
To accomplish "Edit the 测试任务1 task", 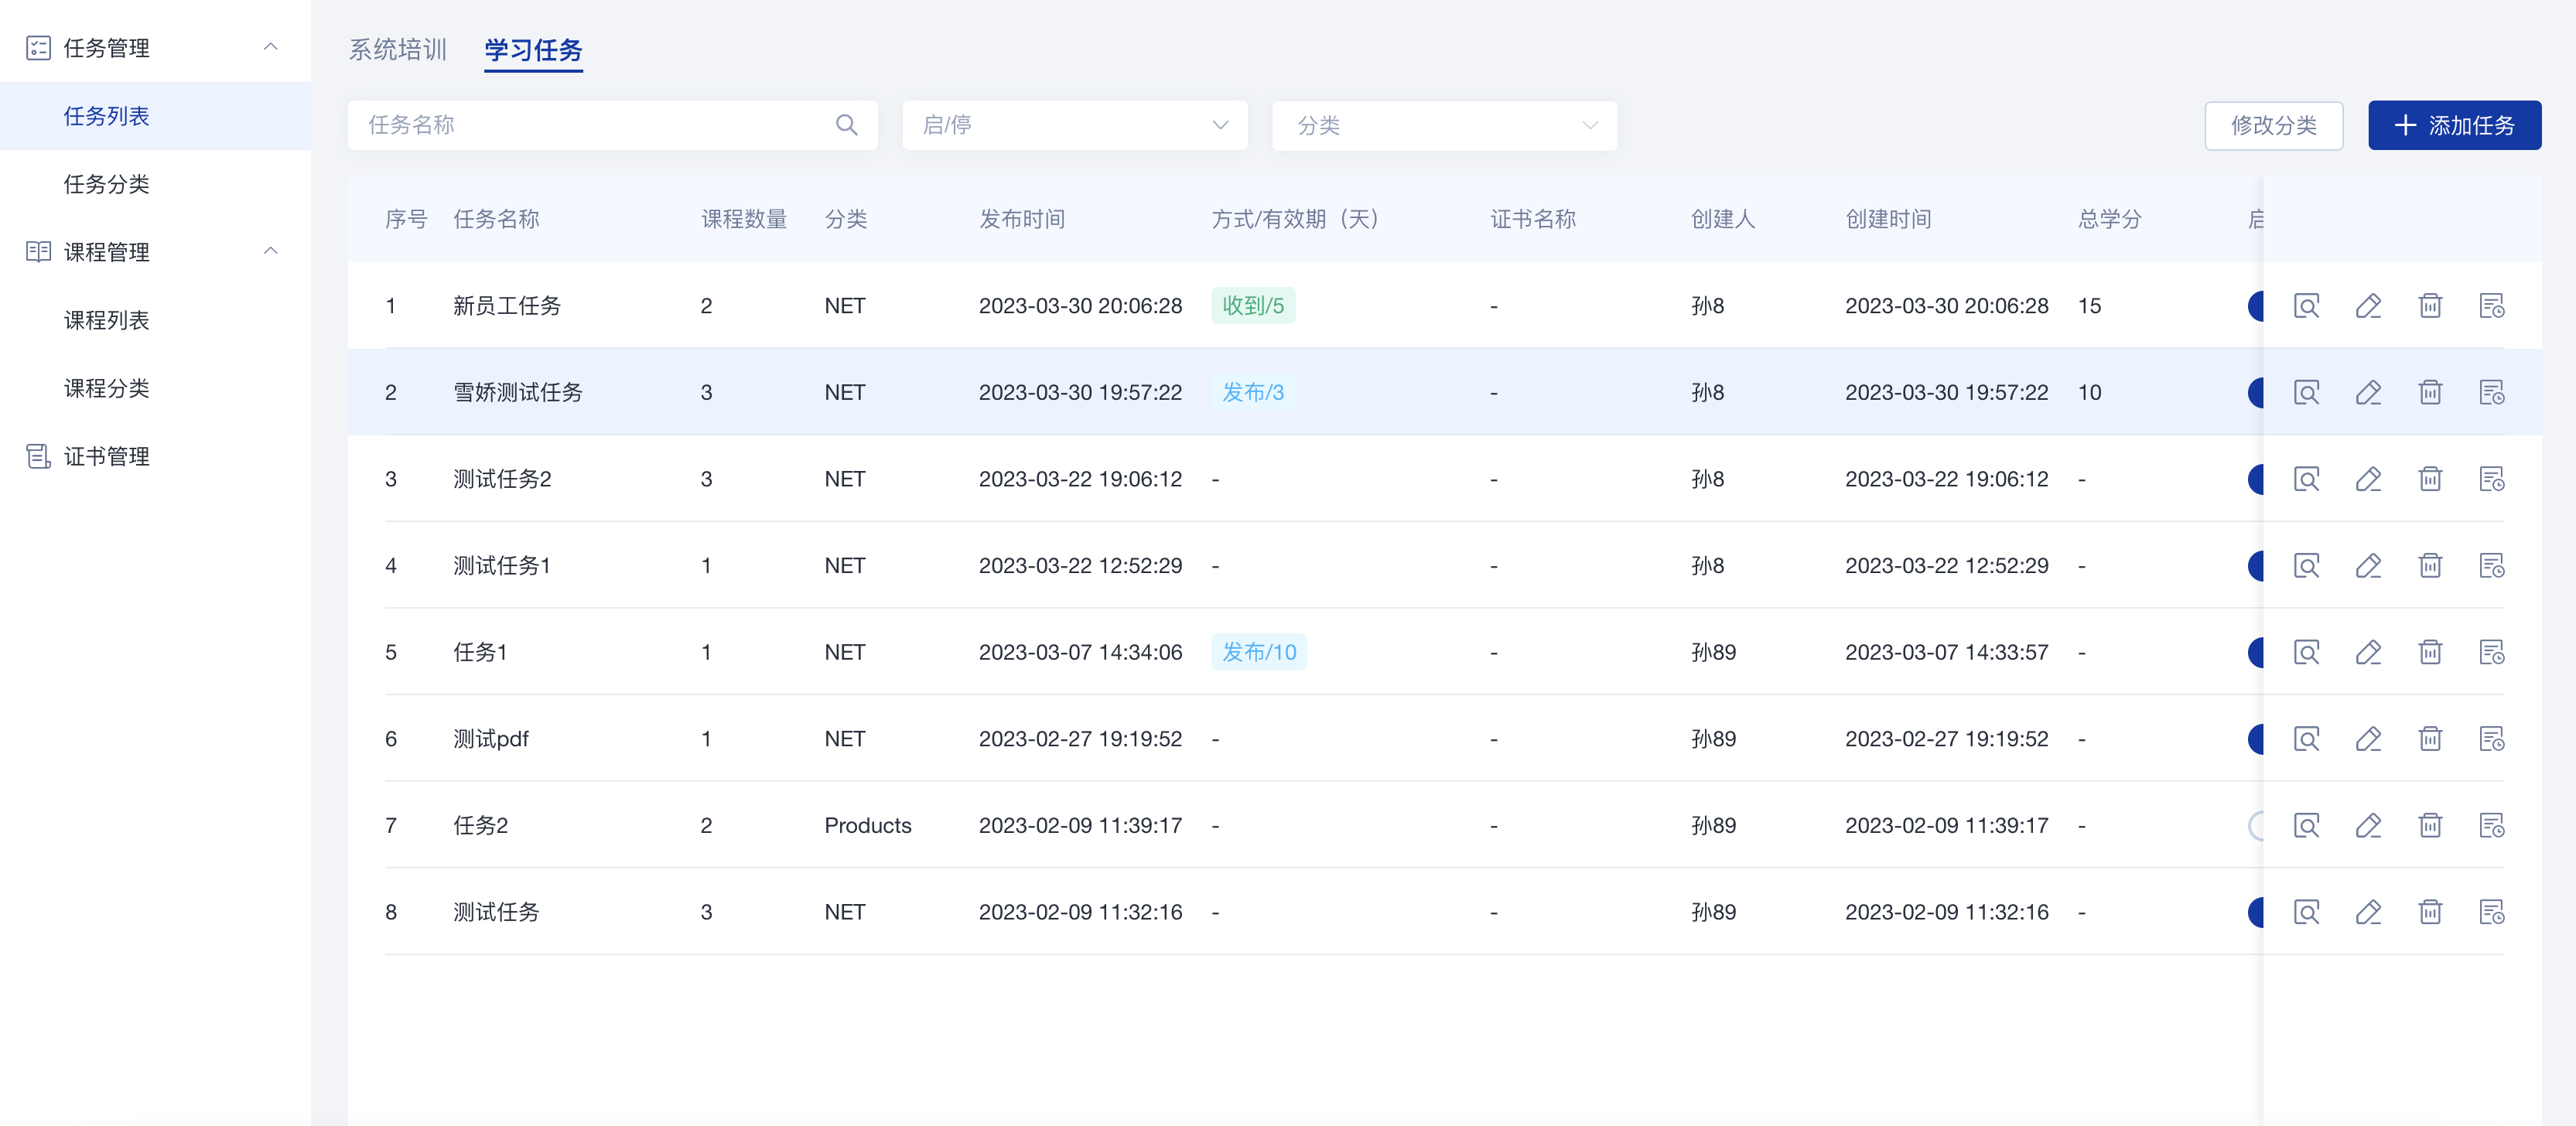I will click(2368, 566).
